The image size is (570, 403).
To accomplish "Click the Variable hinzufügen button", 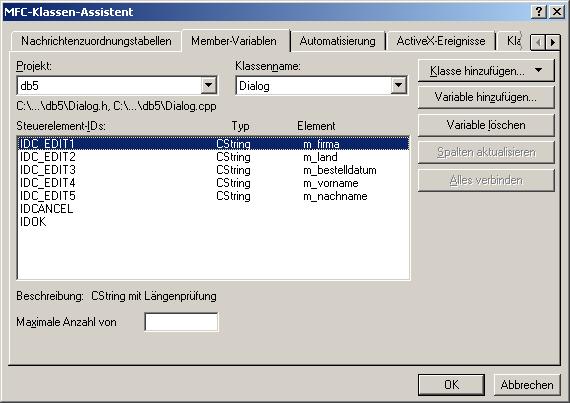I will click(x=486, y=97).
